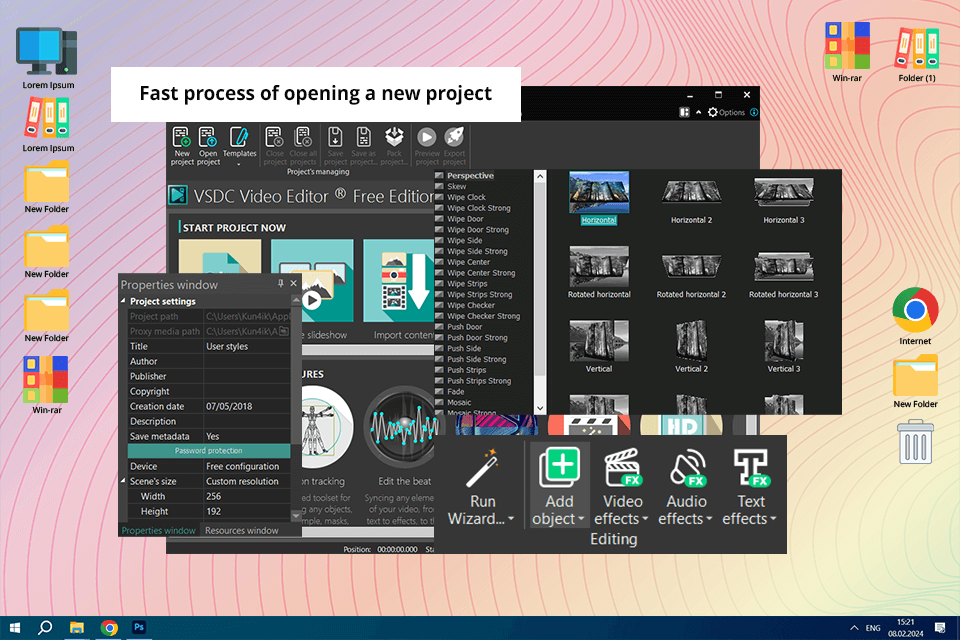Image resolution: width=960 pixels, height=640 pixels.
Task: Toggle the Mosaic transition checkbox
Action: click(x=439, y=402)
